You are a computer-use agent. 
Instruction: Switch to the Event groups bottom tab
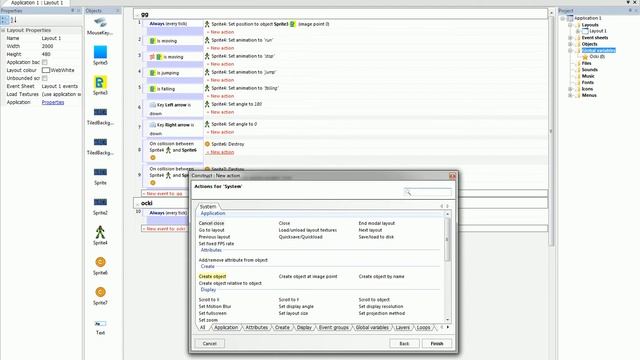333,327
